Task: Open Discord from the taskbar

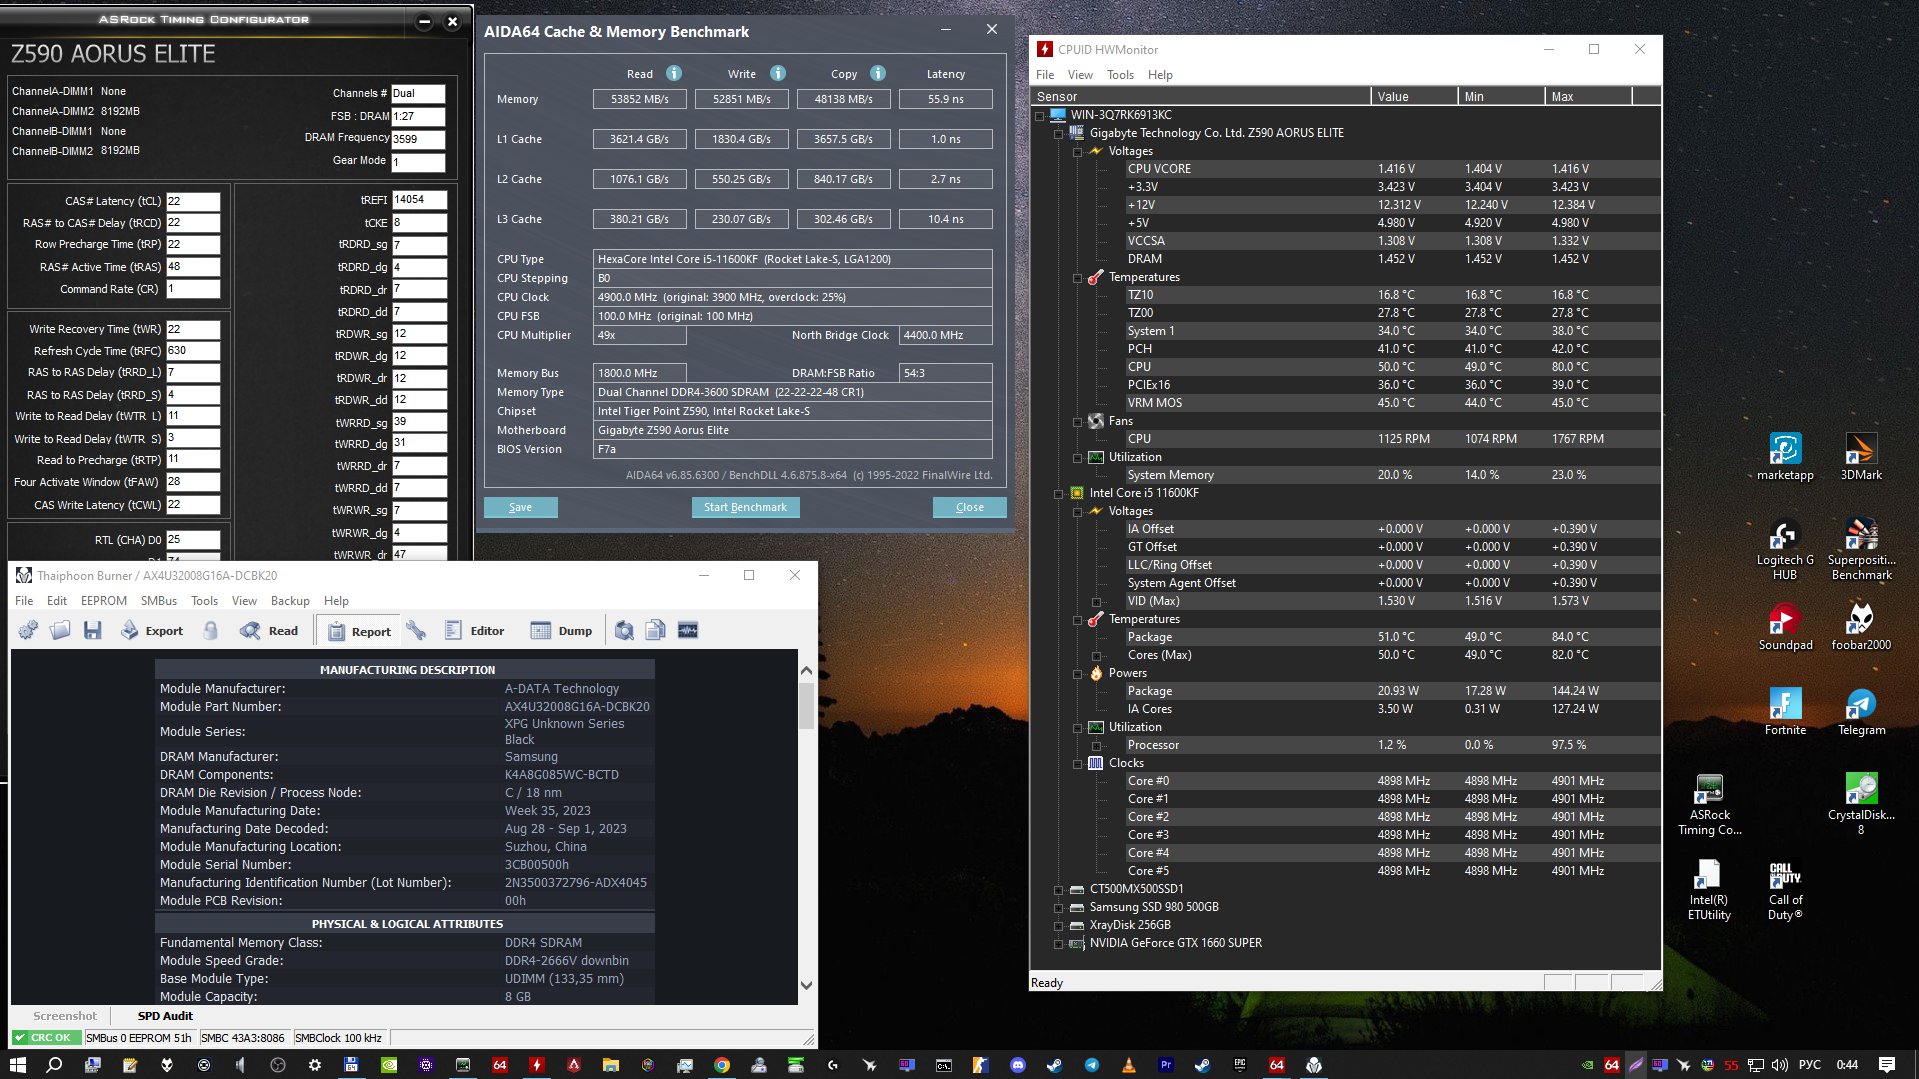Action: coord(1018,1065)
